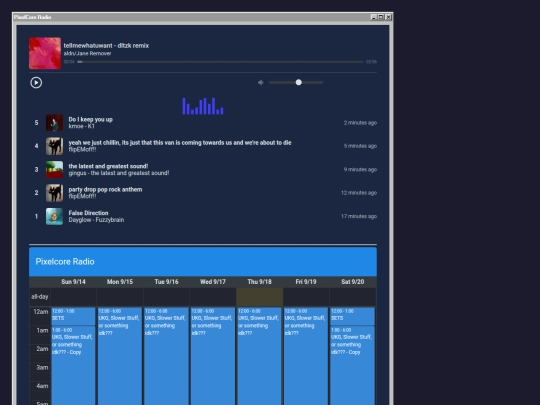Click the highlighted Thursday all-day cell
Viewport: 540px width, 405px height.
pos(260,297)
